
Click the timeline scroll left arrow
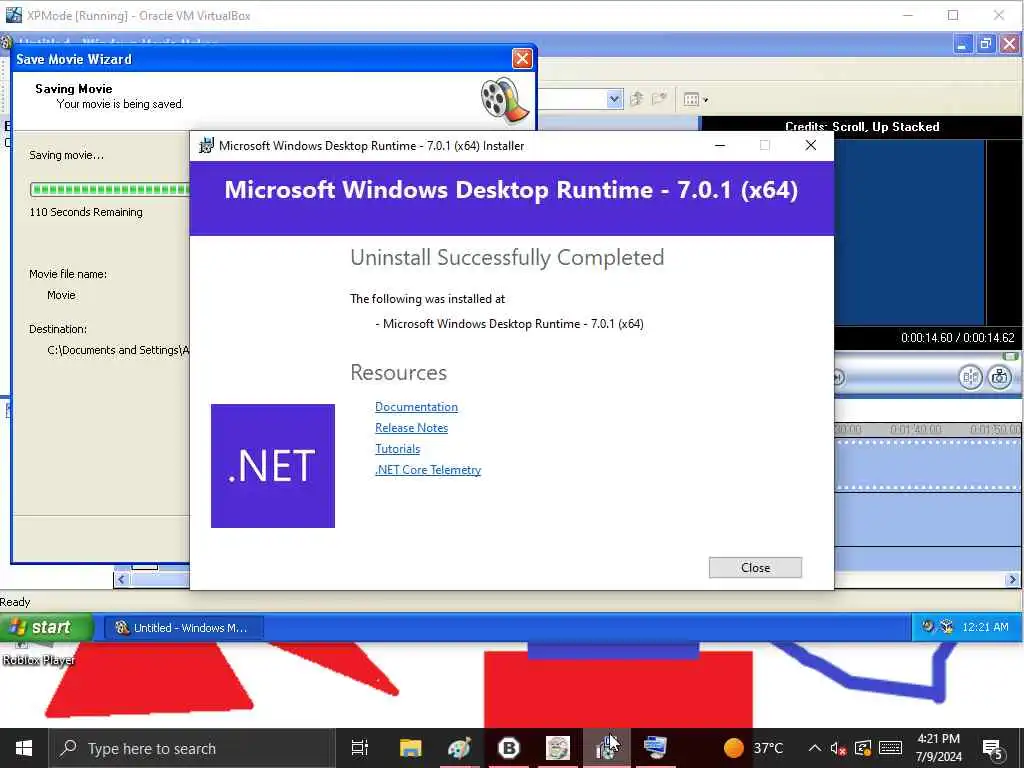click(121, 579)
